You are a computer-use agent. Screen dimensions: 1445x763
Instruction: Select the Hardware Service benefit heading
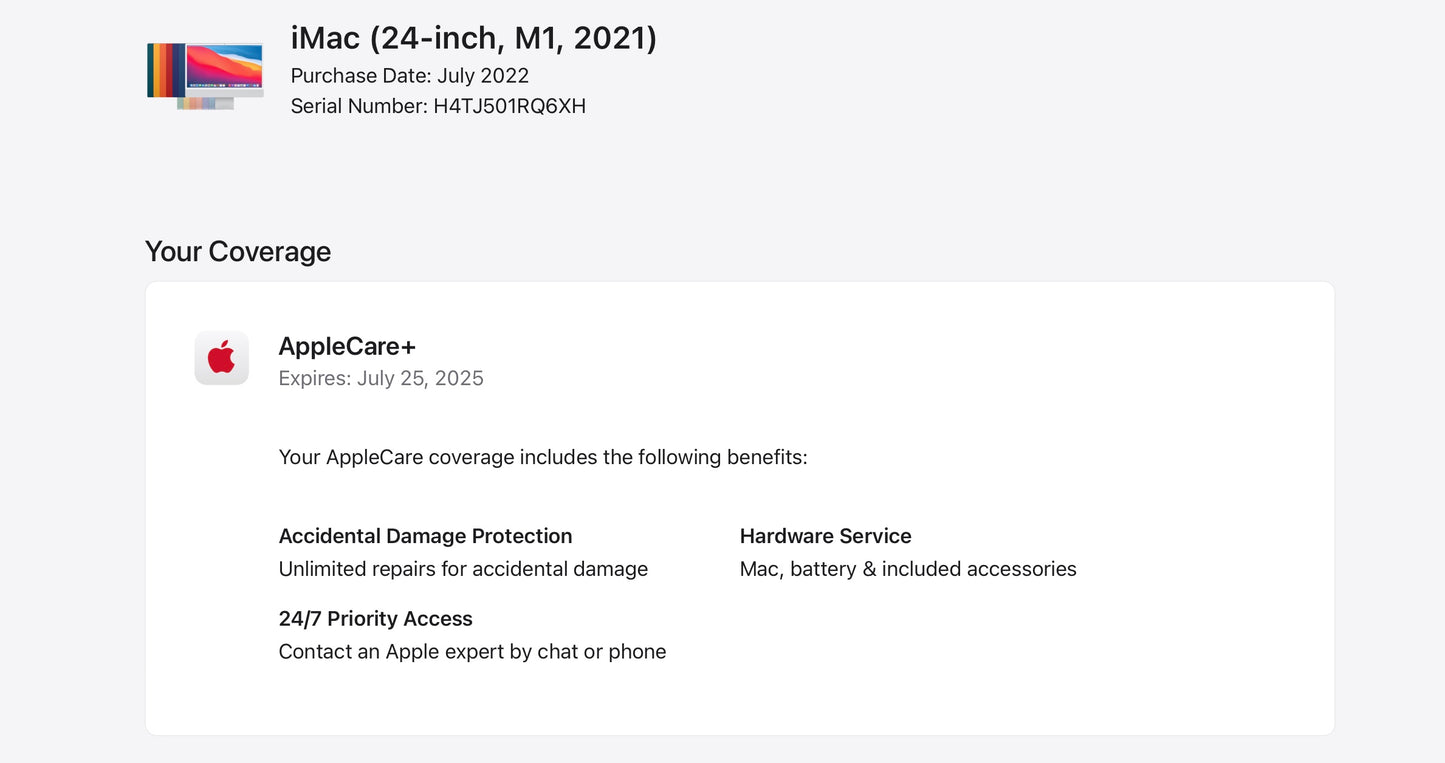(x=825, y=536)
